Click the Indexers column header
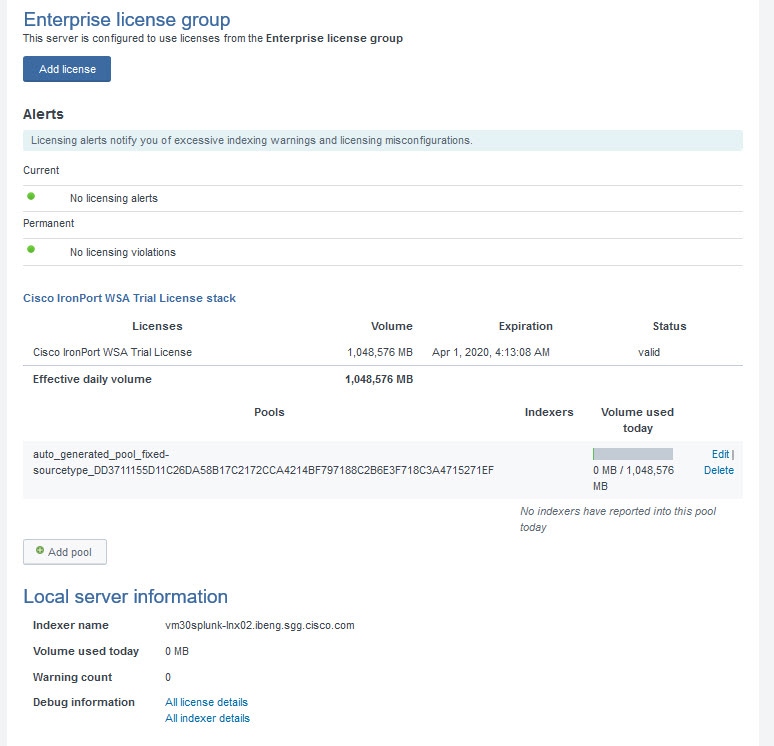This screenshot has height=746, width=774. pyautogui.click(x=549, y=412)
